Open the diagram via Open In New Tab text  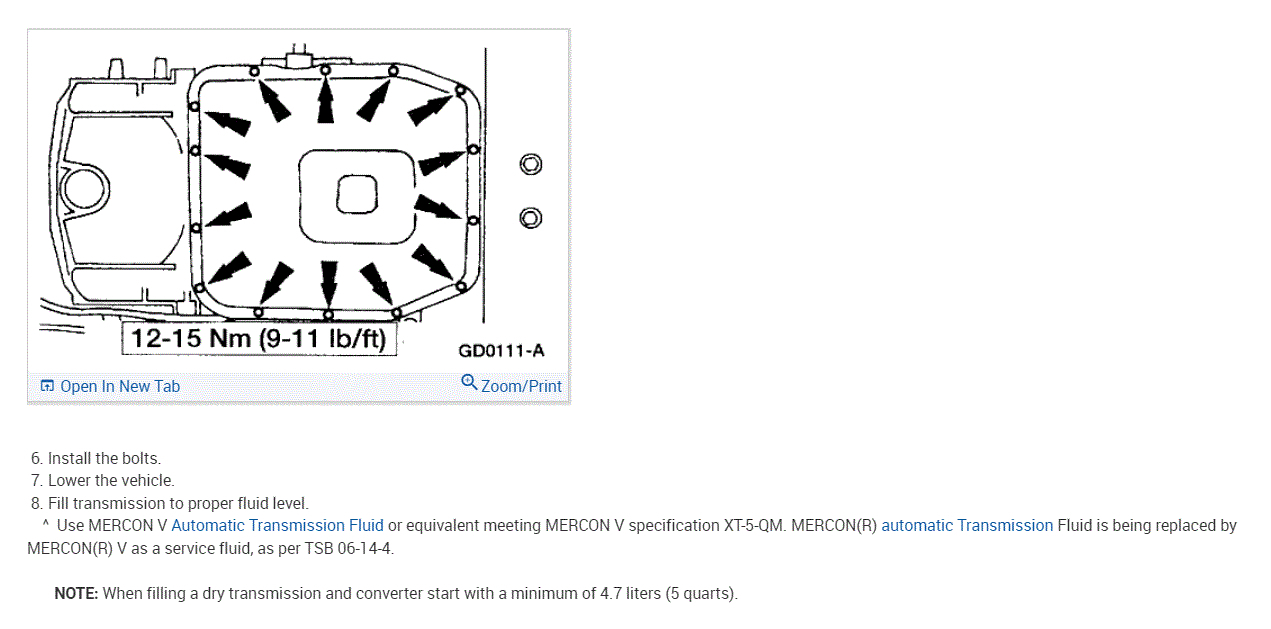(120, 386)
